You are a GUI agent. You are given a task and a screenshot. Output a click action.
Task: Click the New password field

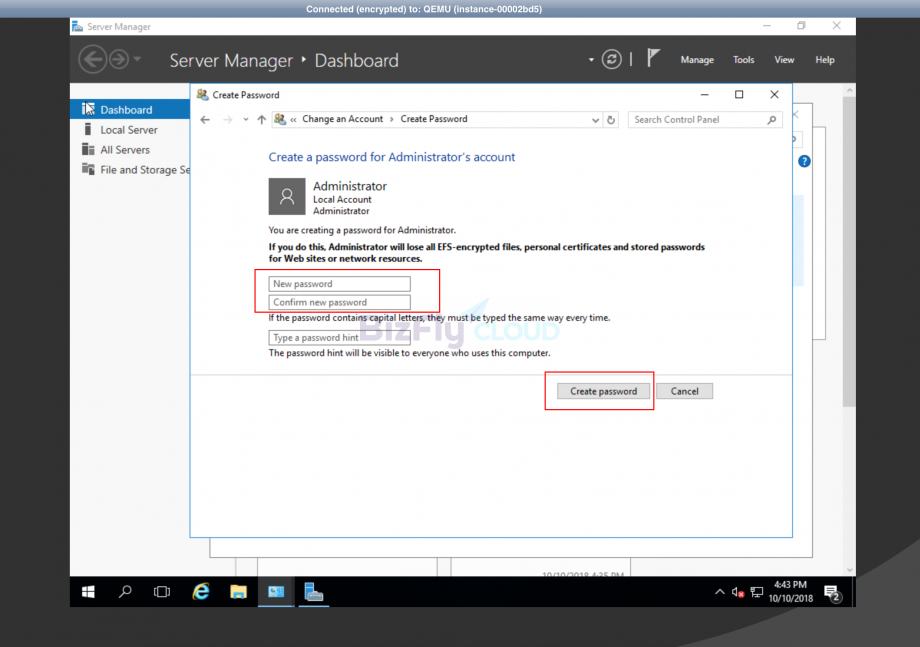point(339,284)
